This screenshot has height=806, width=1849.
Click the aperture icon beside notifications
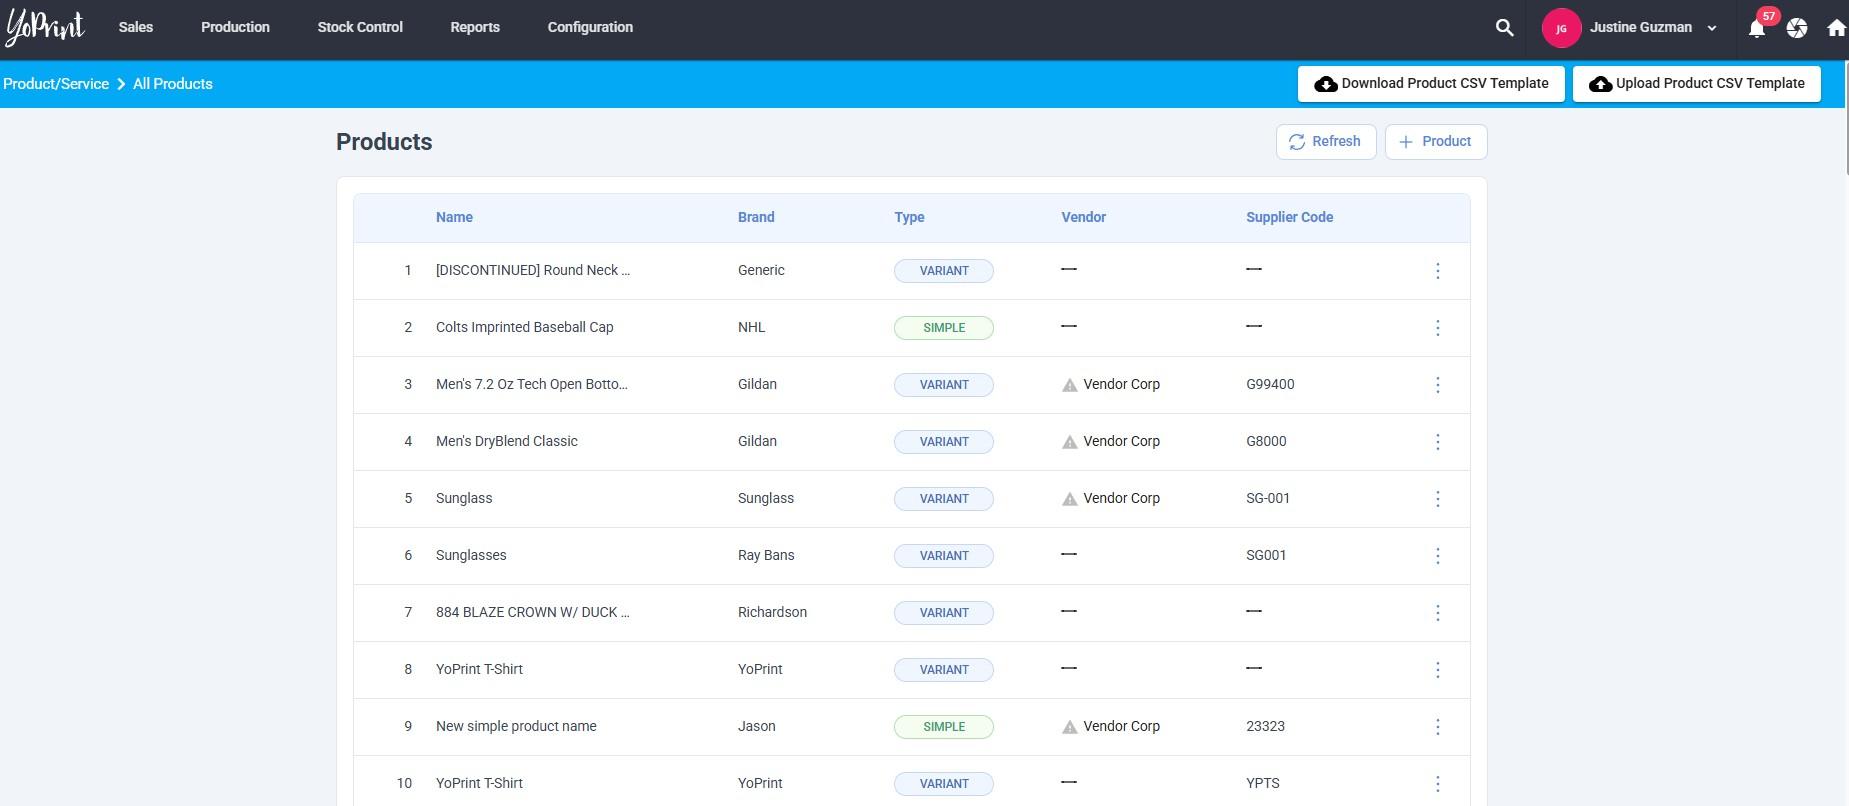pyautogui.click(x=1797, y=28)
